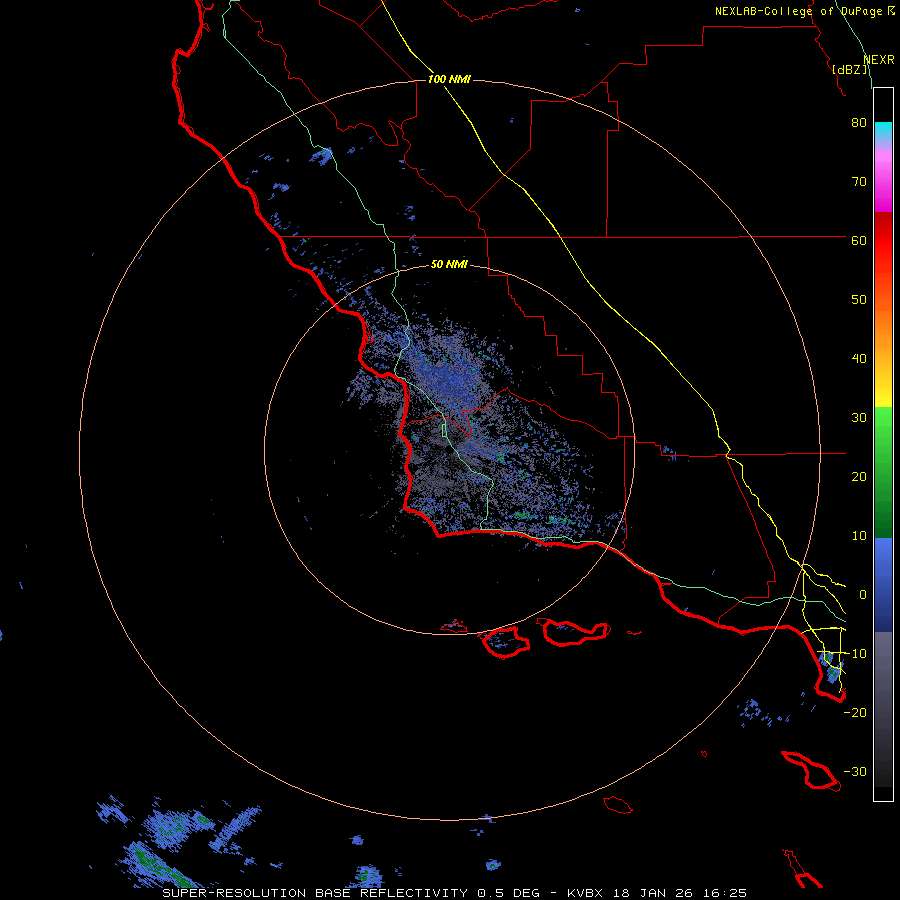Viewport: 900px width, 900px height.
Task: Click the 100 NMI range ring label
Action: tap(449, 79)
